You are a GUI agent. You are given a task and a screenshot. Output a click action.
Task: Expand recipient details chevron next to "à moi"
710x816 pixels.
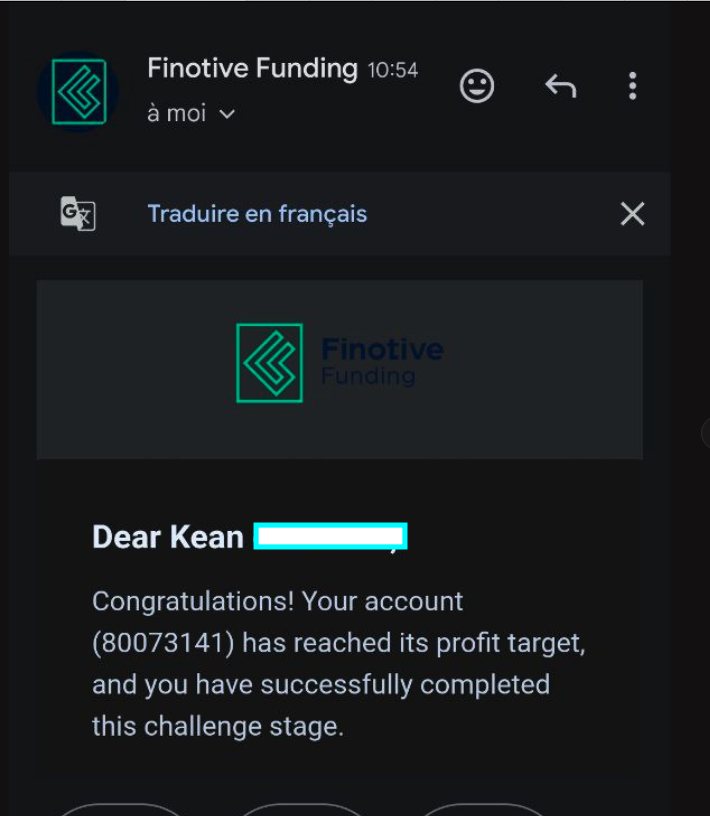pos(227,114)
